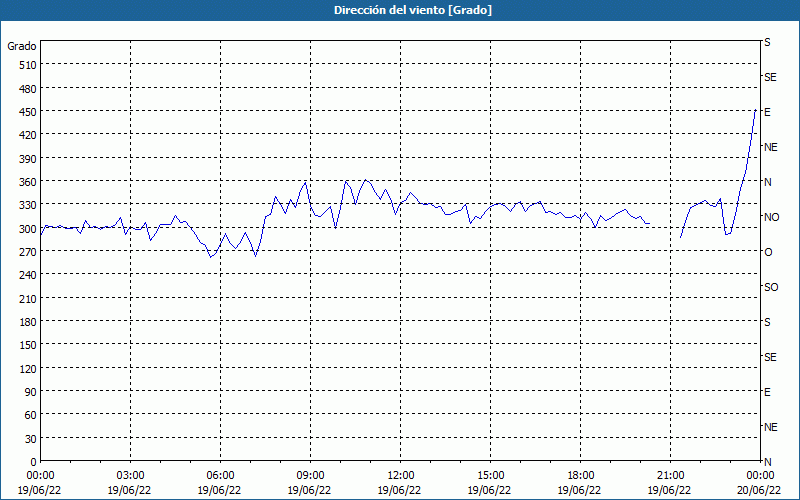
Task: Select the 06:00 time label
Action: pyautogui.click(x=220, y=476)
